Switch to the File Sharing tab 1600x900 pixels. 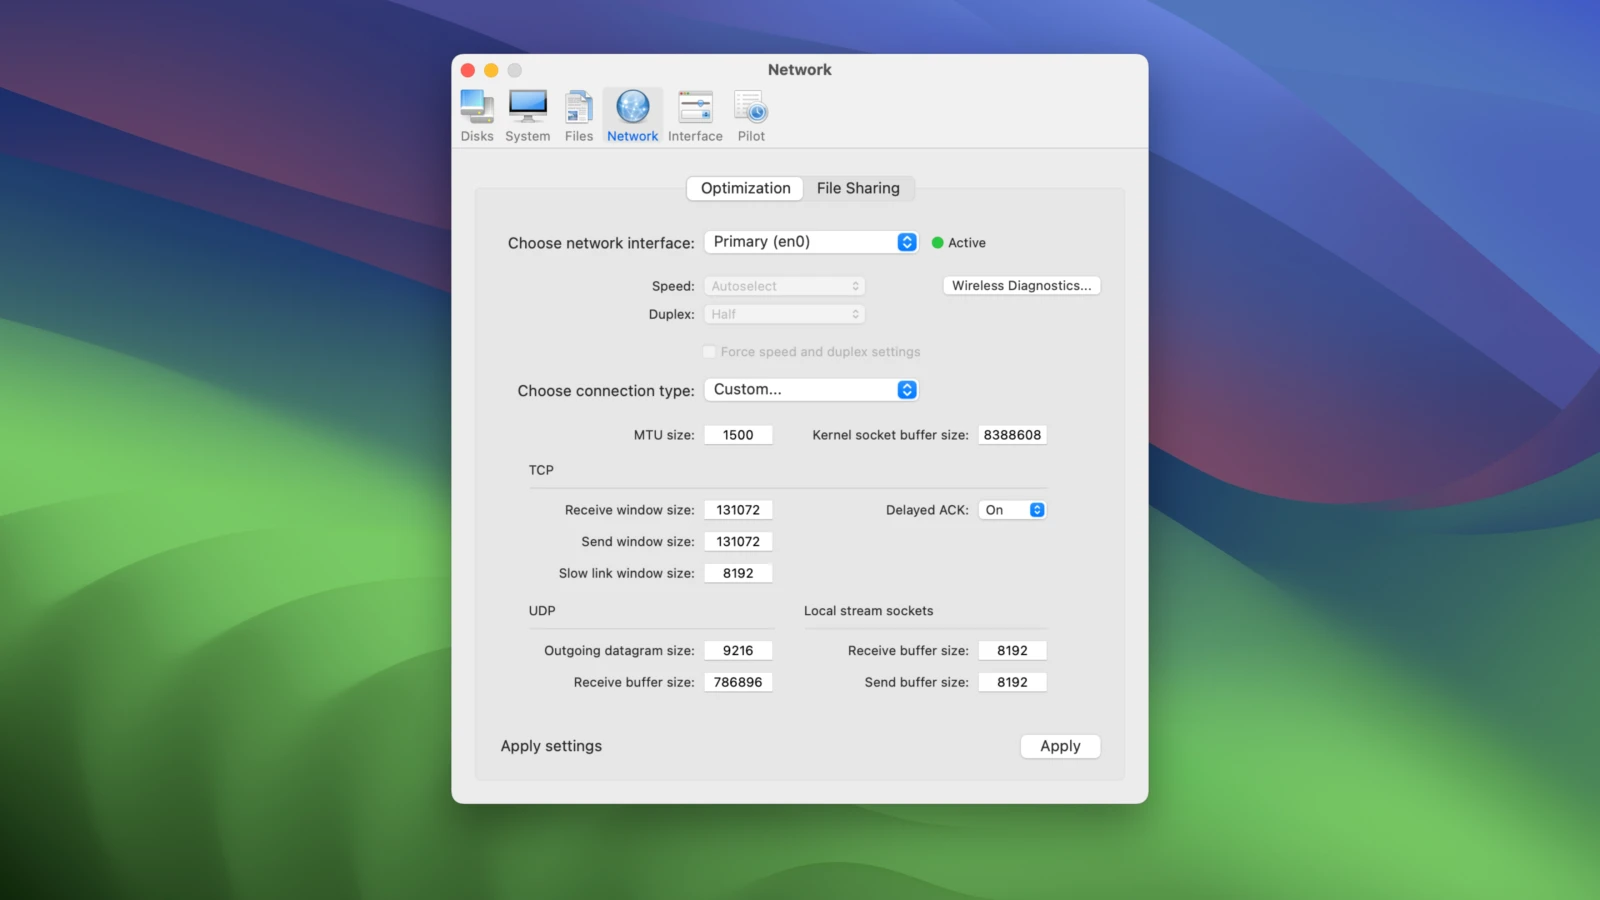point(858,188)
